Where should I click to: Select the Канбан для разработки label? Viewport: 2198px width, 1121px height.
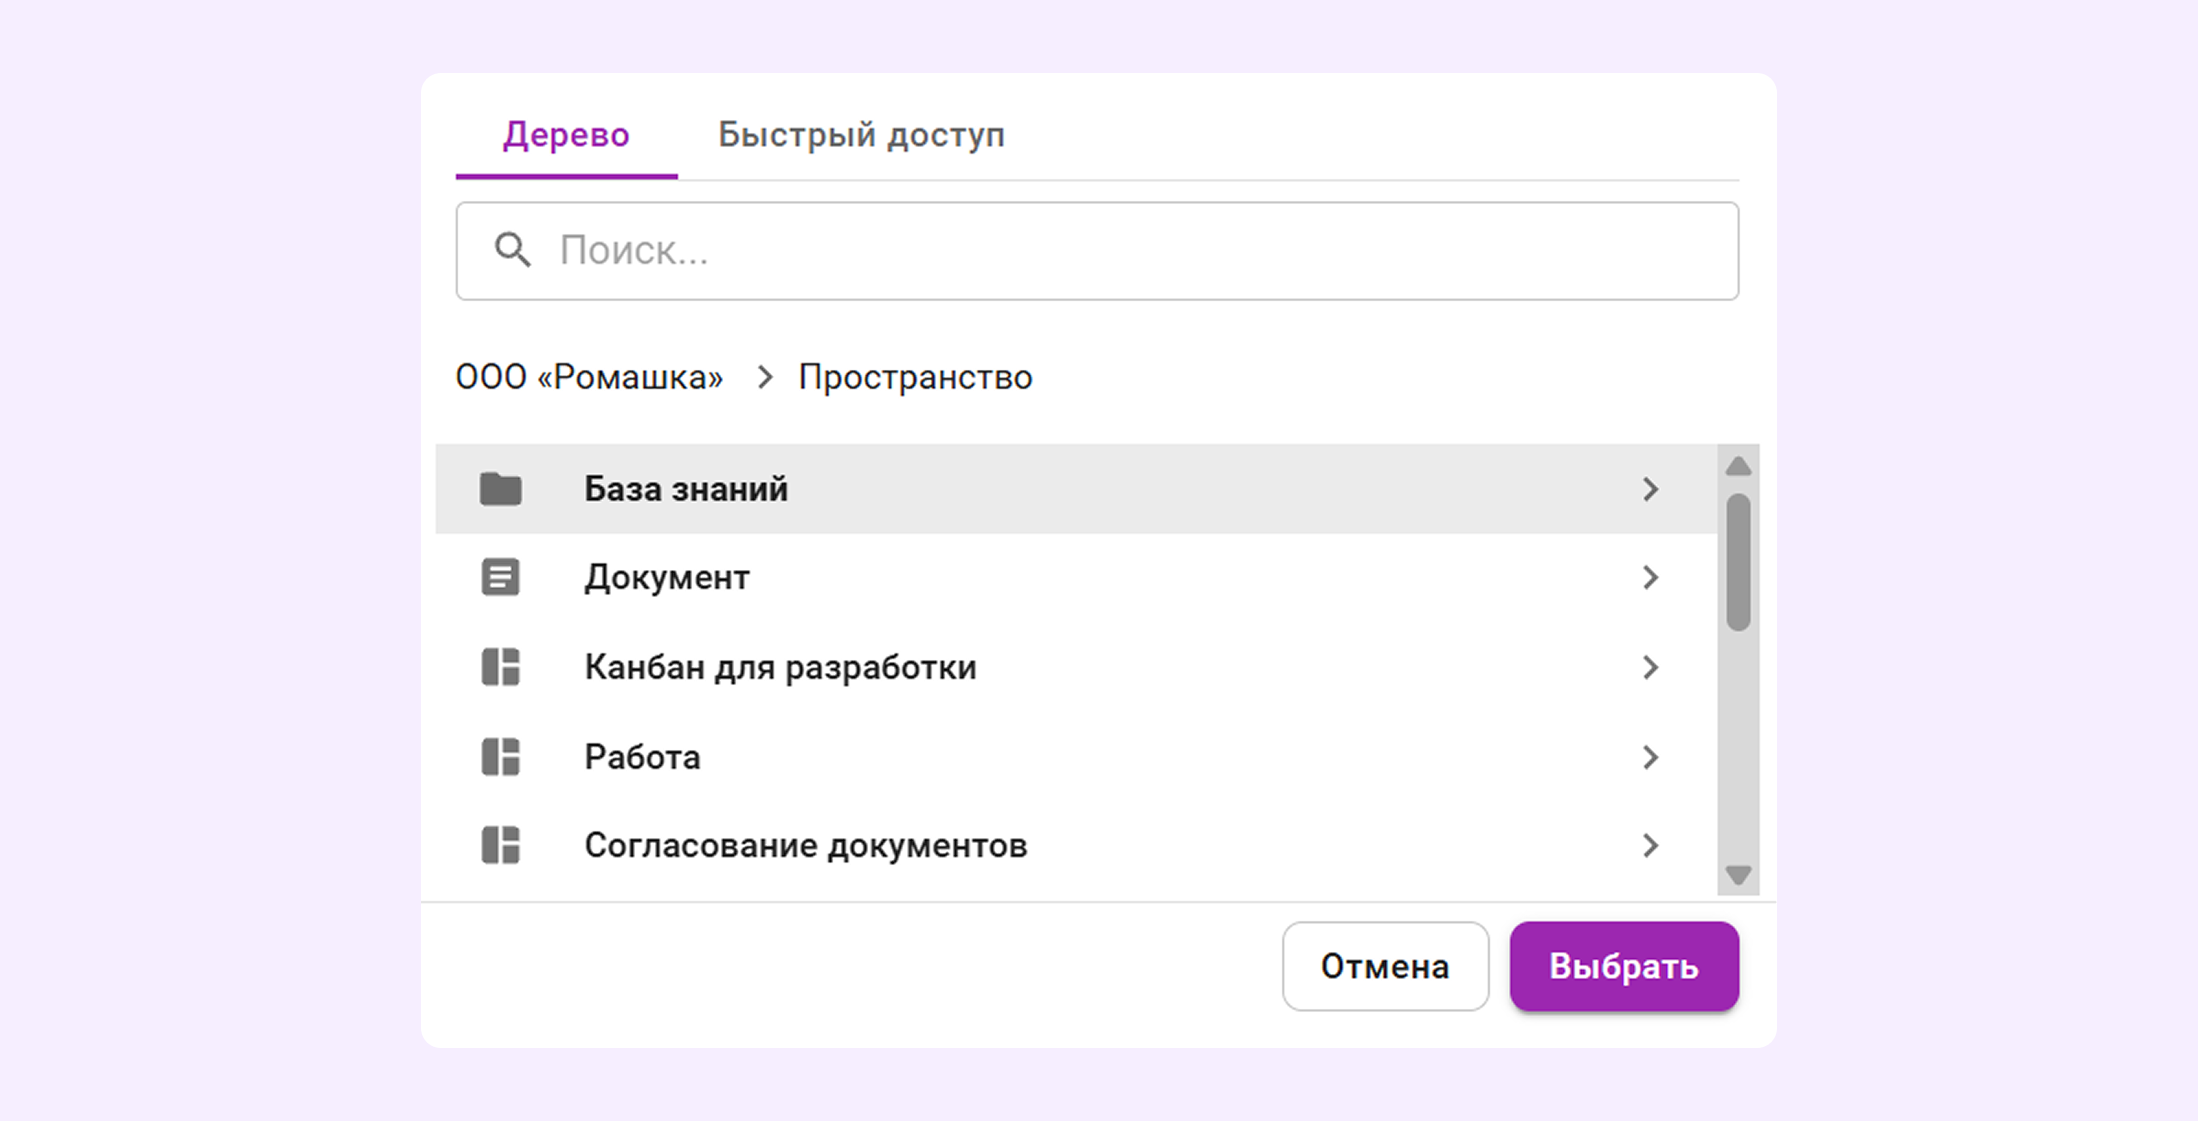click(x=780, y=668)
